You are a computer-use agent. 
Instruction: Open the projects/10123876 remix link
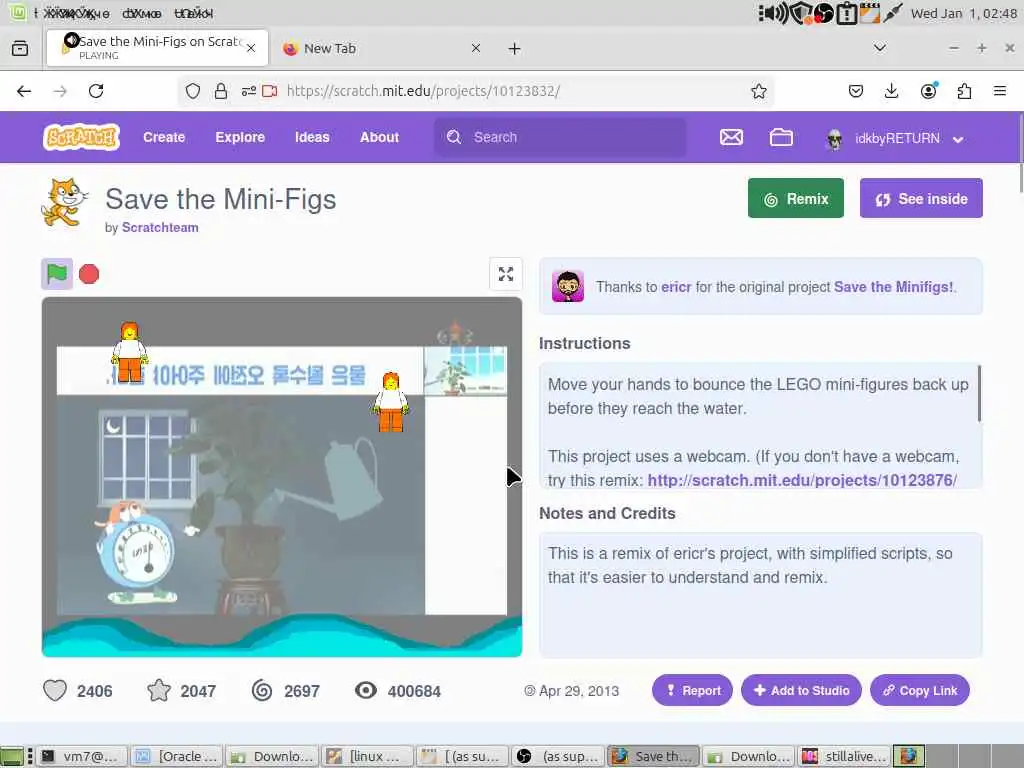[802, 480]
